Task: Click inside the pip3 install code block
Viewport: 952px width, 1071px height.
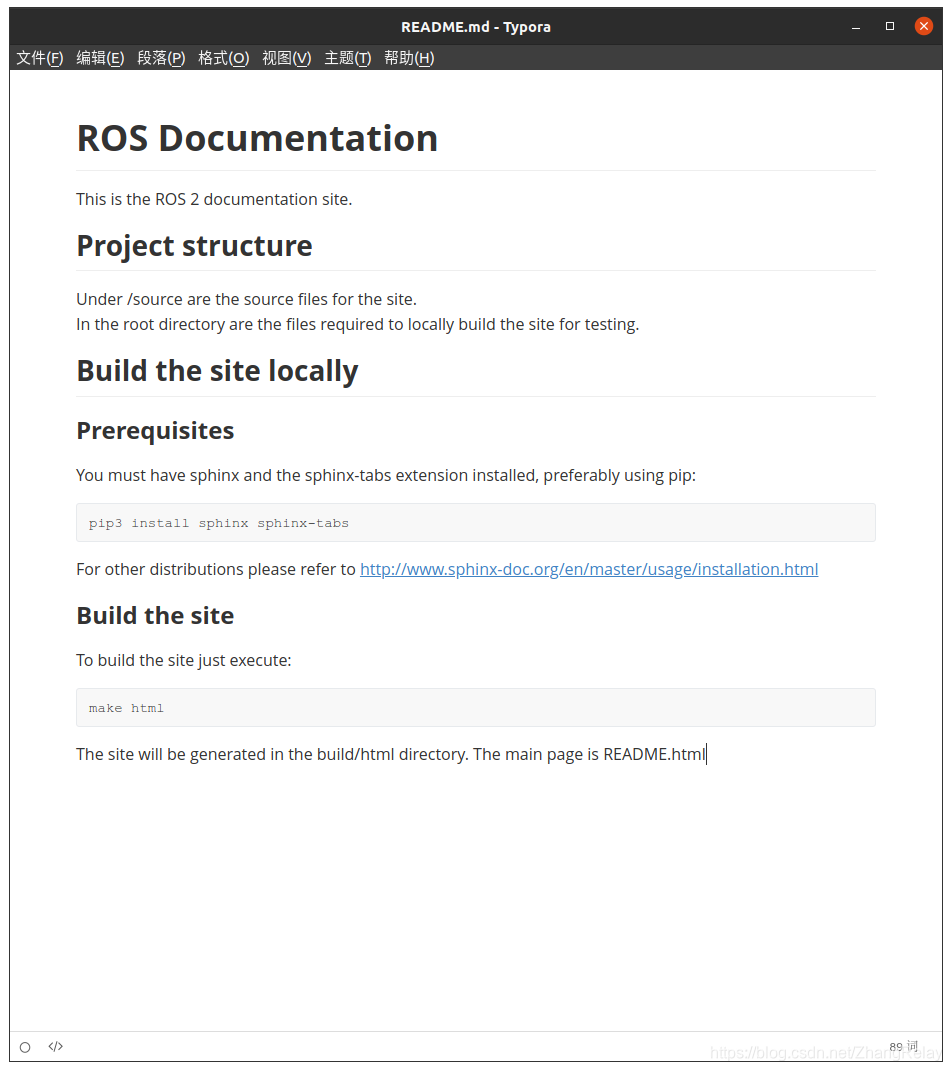Action: (x=475, y=523)
